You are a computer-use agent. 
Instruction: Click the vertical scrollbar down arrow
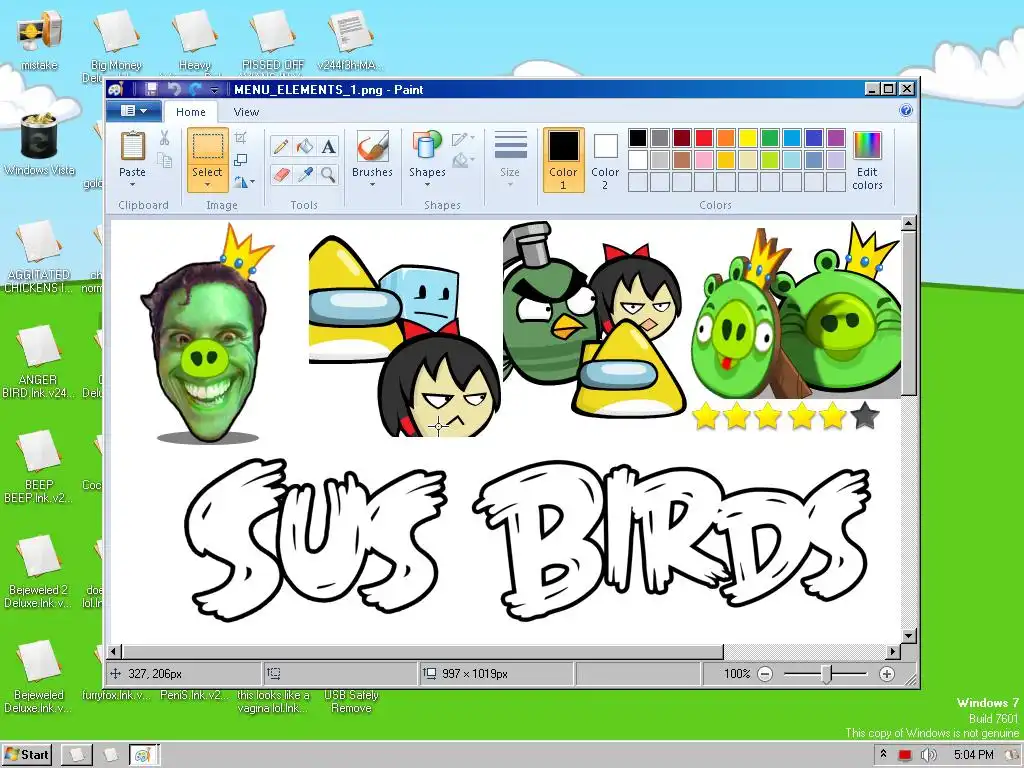(x=908, y=635)
